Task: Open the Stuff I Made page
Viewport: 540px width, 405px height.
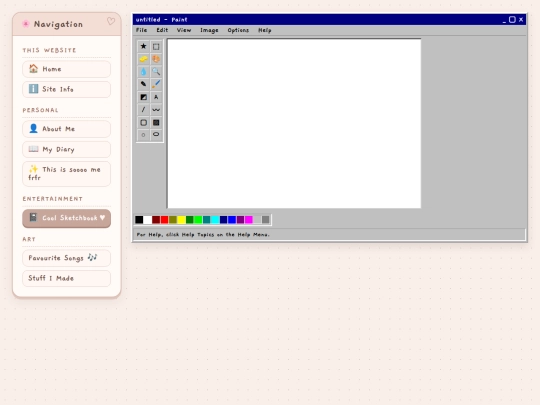Action: (66, 278)
